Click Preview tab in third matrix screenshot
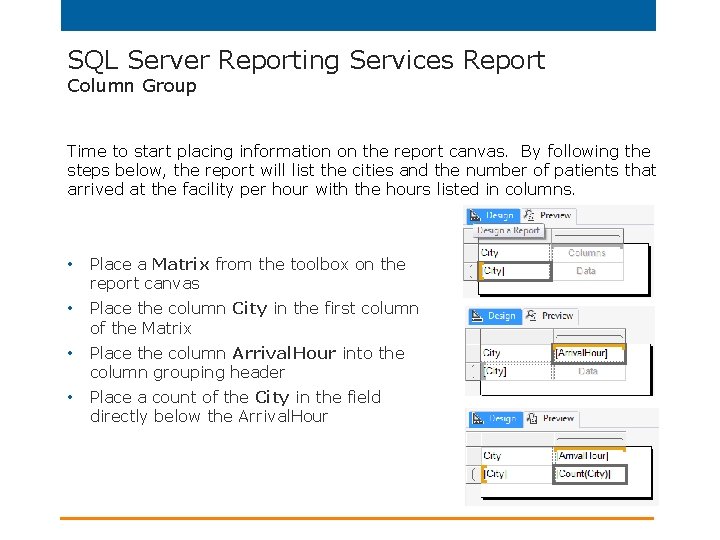The image size is (720, 540). (551, 419)
